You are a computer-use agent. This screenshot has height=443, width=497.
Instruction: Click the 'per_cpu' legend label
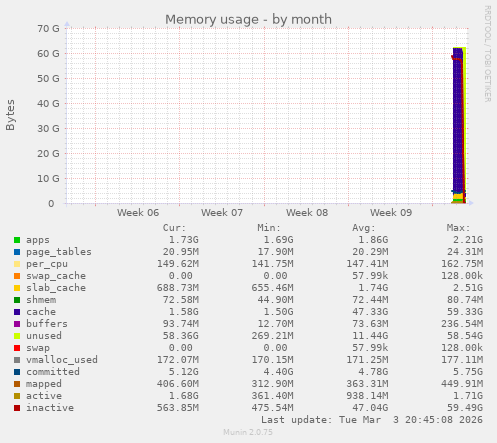(x=47, y=264)
